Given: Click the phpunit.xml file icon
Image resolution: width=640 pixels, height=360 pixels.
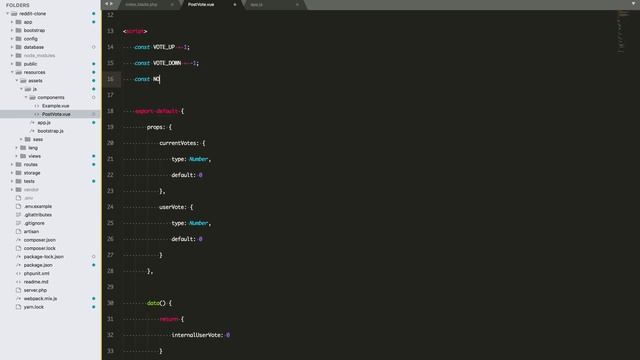Looking at the screenshot, I should coord(18,273).
